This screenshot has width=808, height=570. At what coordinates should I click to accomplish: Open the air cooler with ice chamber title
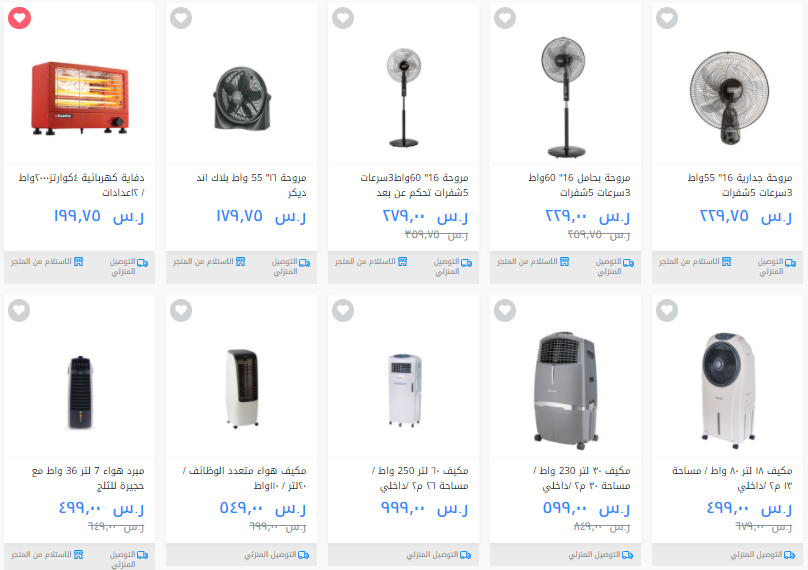click(x=88, y=478)
